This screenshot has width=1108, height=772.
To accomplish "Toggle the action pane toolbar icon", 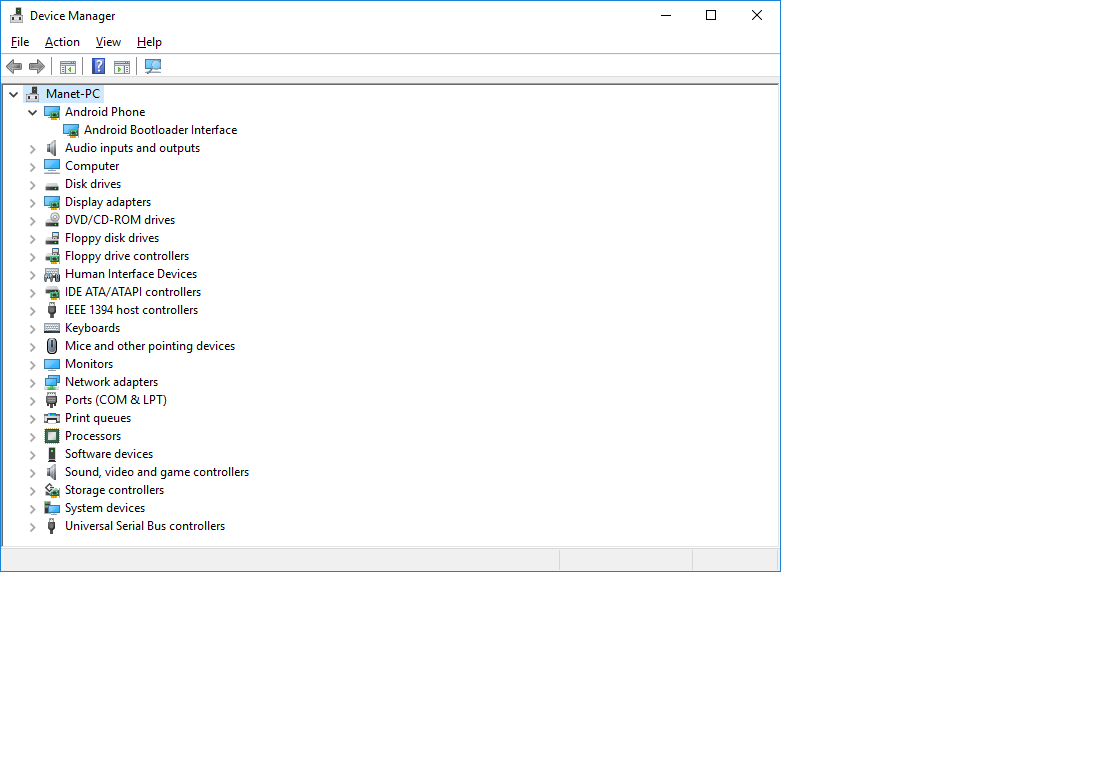I will 122,67.
